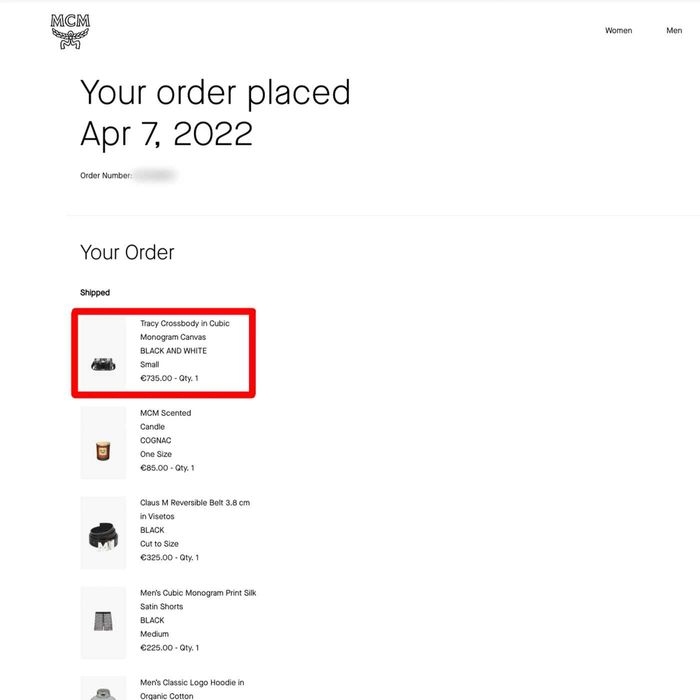The image size is (700, 700).
Task: Open Claus M Reversible Belt product name
Action: tap(194, 509)
